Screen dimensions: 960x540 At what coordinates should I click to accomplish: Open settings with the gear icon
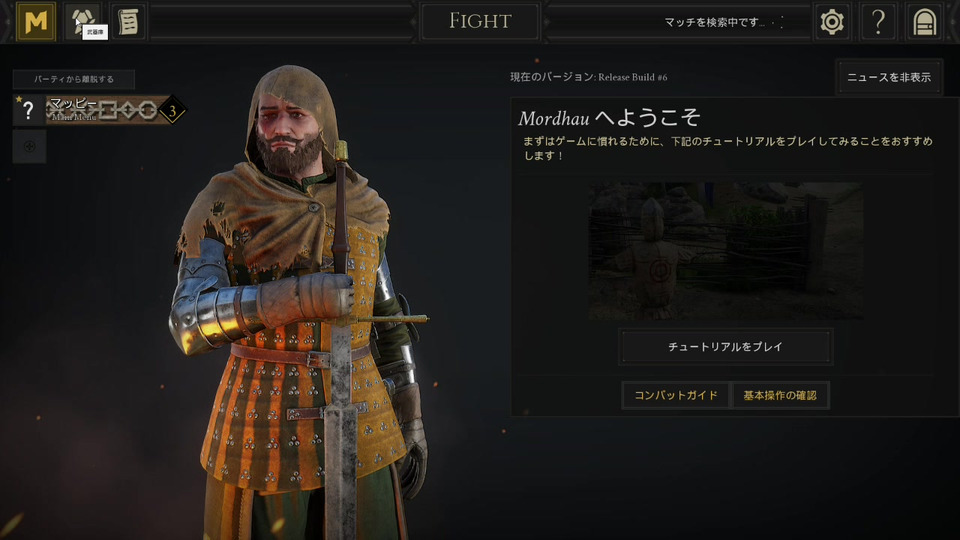pos(831,22)
